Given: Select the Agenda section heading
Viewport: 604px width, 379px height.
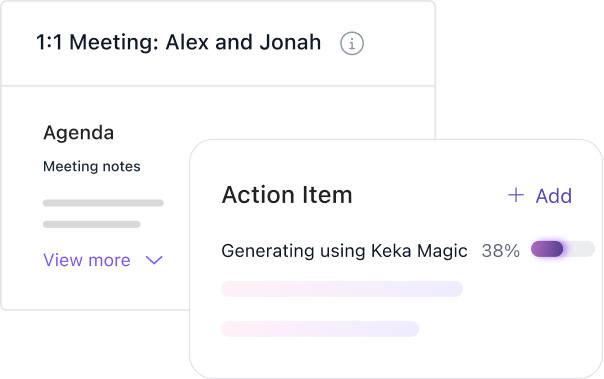Looking at the screenshot, I should point(79,133).
